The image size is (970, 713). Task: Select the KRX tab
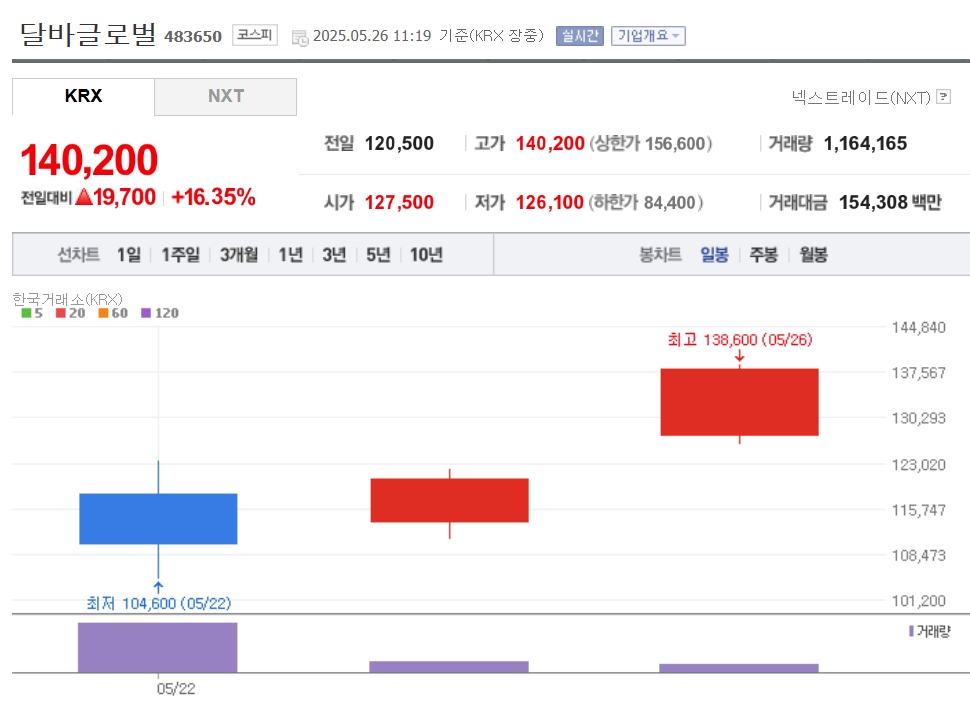(x=84, y=96)
